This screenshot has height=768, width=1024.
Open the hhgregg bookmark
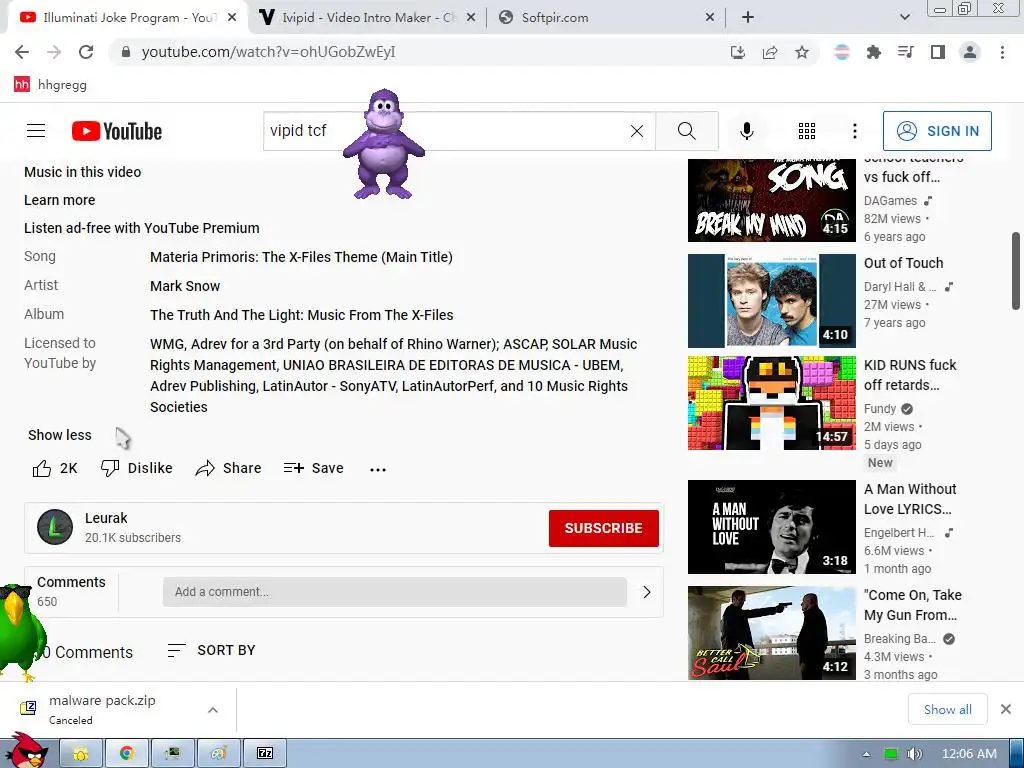(x=50, y=84)
